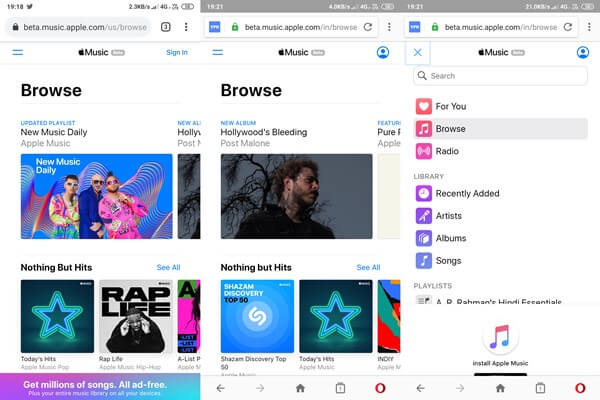Click See All in middle screen Nothing but Hits
600x400 pixels.
click(x=368, y=267)
